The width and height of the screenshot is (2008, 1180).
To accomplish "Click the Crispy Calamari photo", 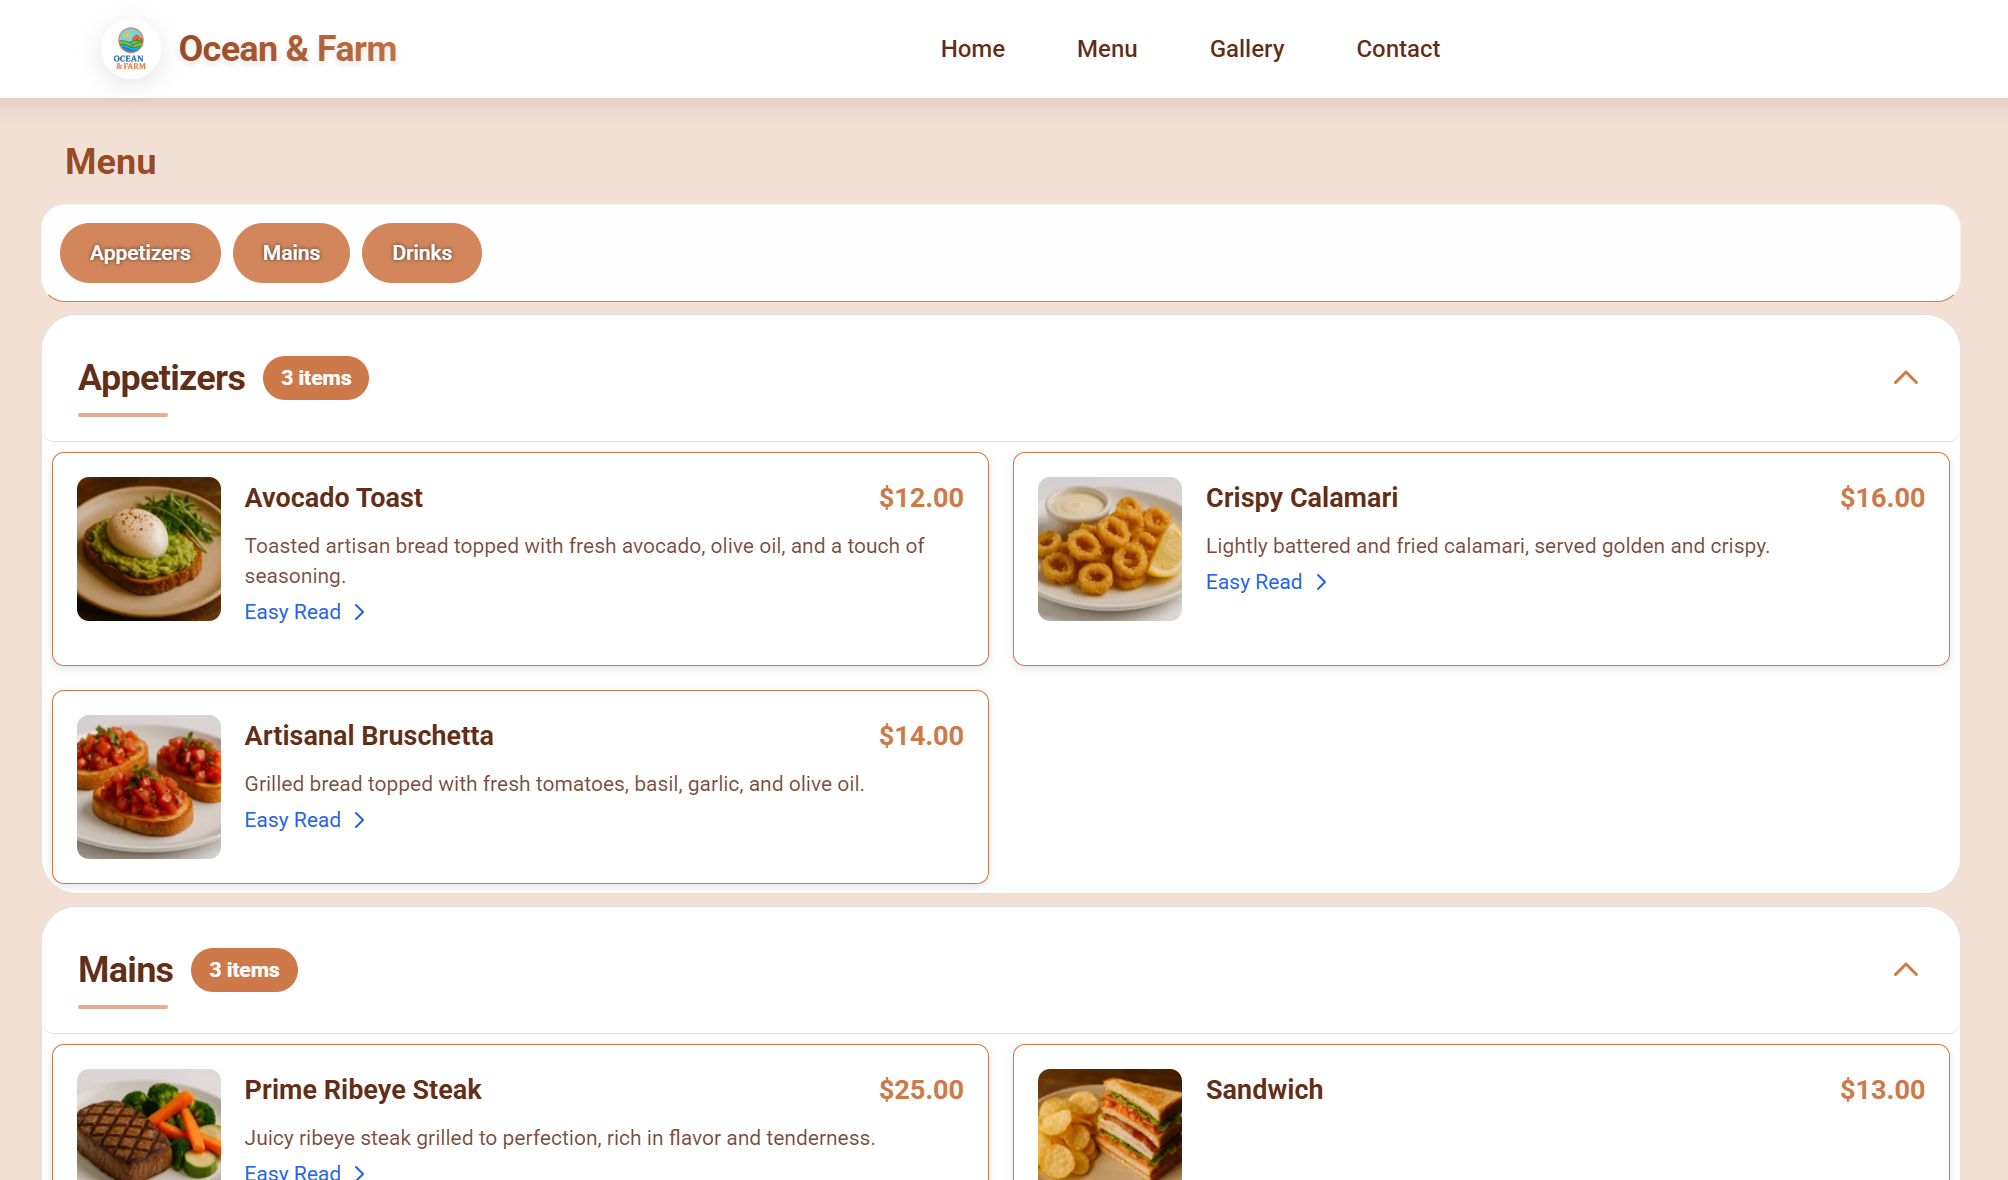I will pyautogui.click(x=1109, y=549).
